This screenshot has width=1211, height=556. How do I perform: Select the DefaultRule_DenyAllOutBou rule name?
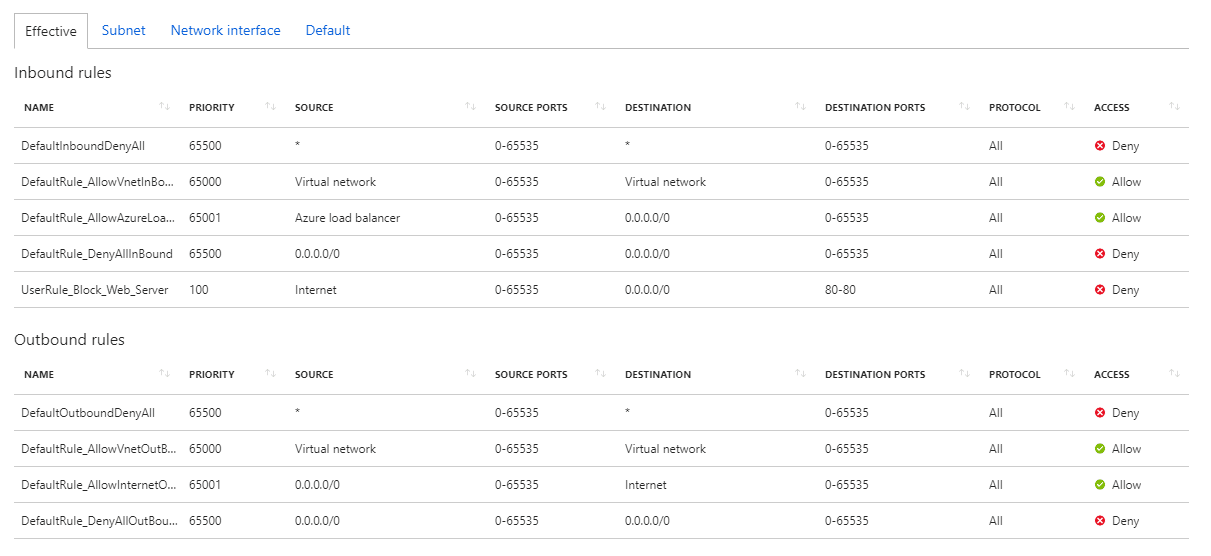99,521
